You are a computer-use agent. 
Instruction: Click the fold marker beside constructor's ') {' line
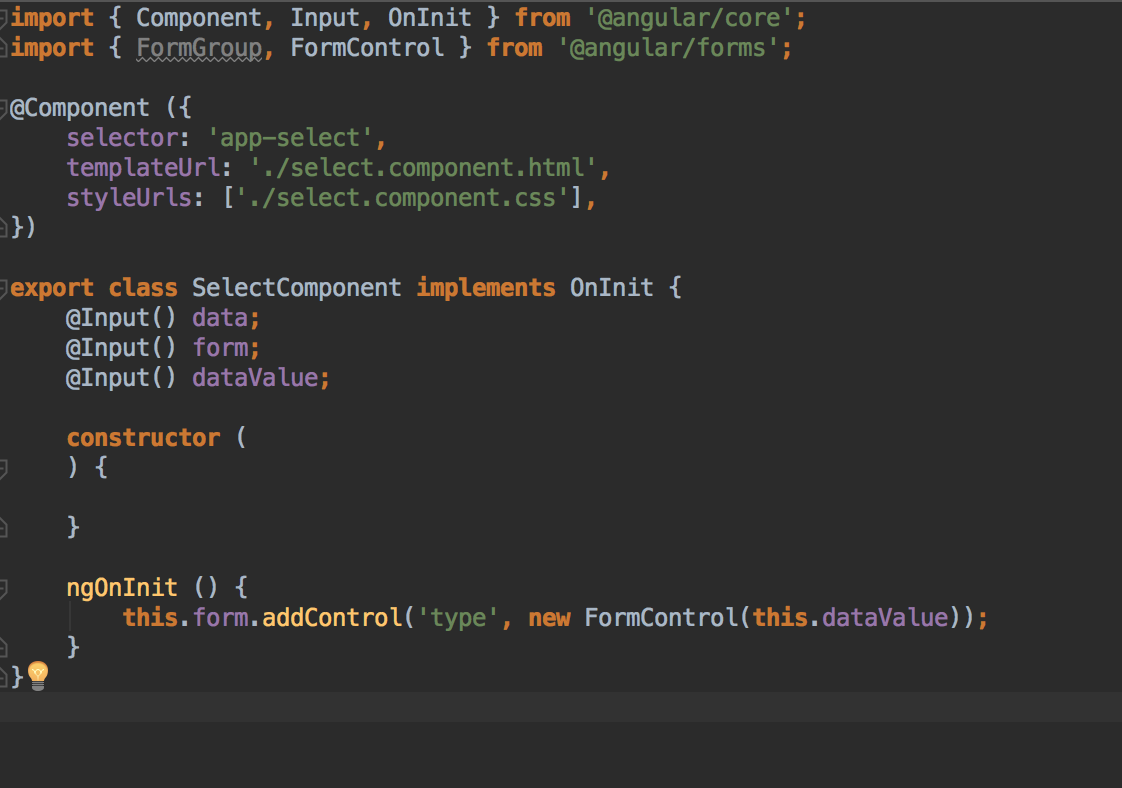pyautogui.click(x=3, y=468)
